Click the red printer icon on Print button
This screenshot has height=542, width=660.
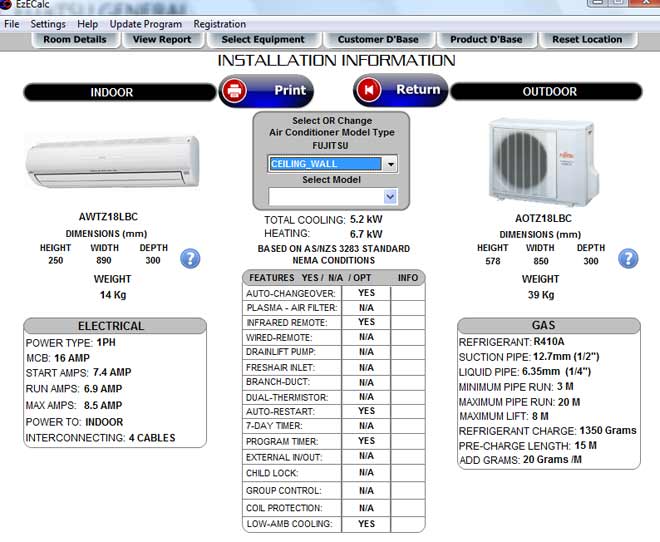[x=235, y=90]
